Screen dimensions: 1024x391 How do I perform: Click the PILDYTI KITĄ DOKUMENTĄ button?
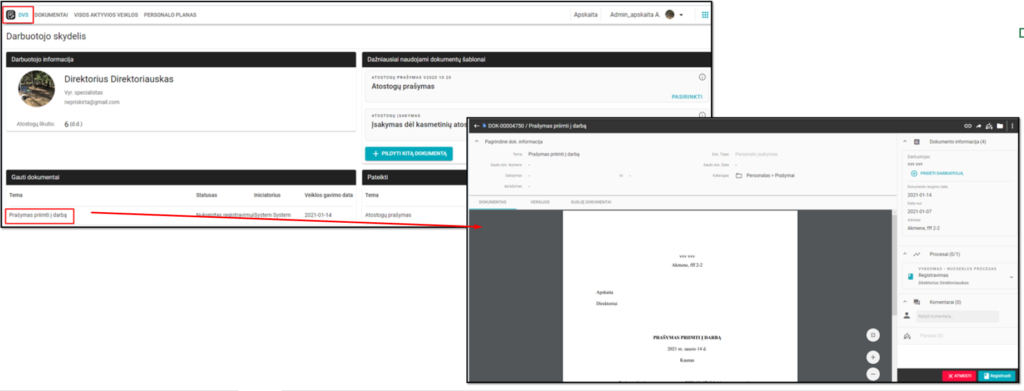409,153
